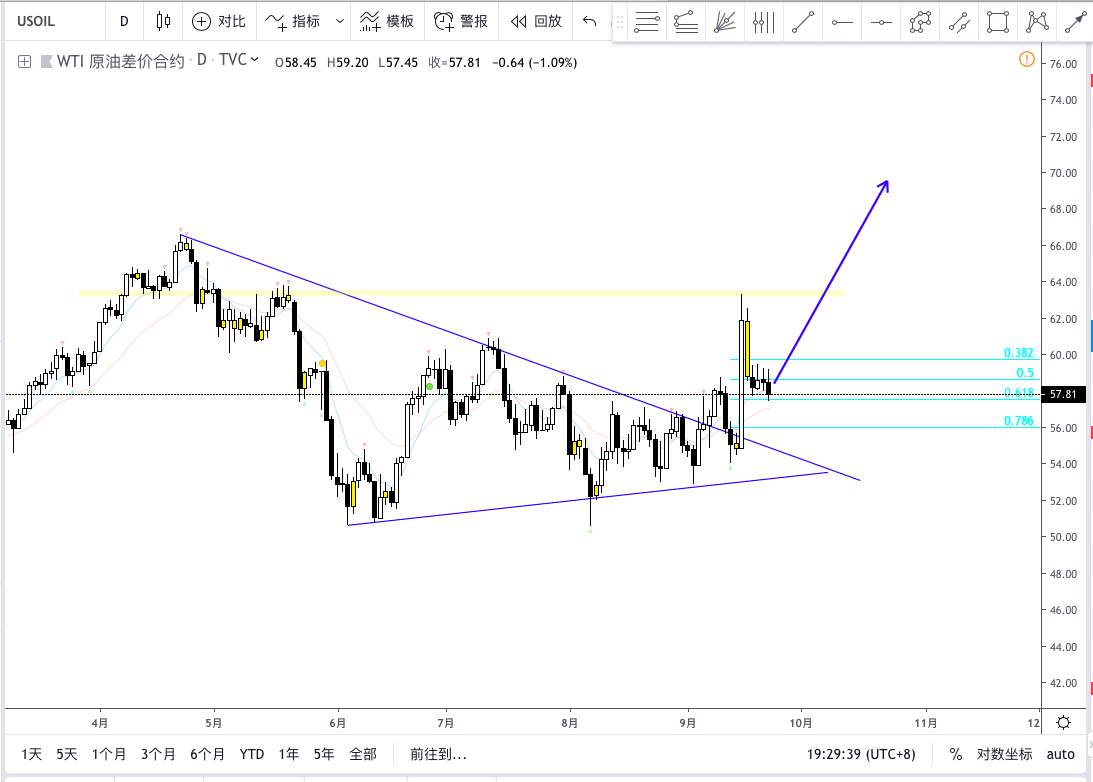Select the trend line tool

click(803, 22)
